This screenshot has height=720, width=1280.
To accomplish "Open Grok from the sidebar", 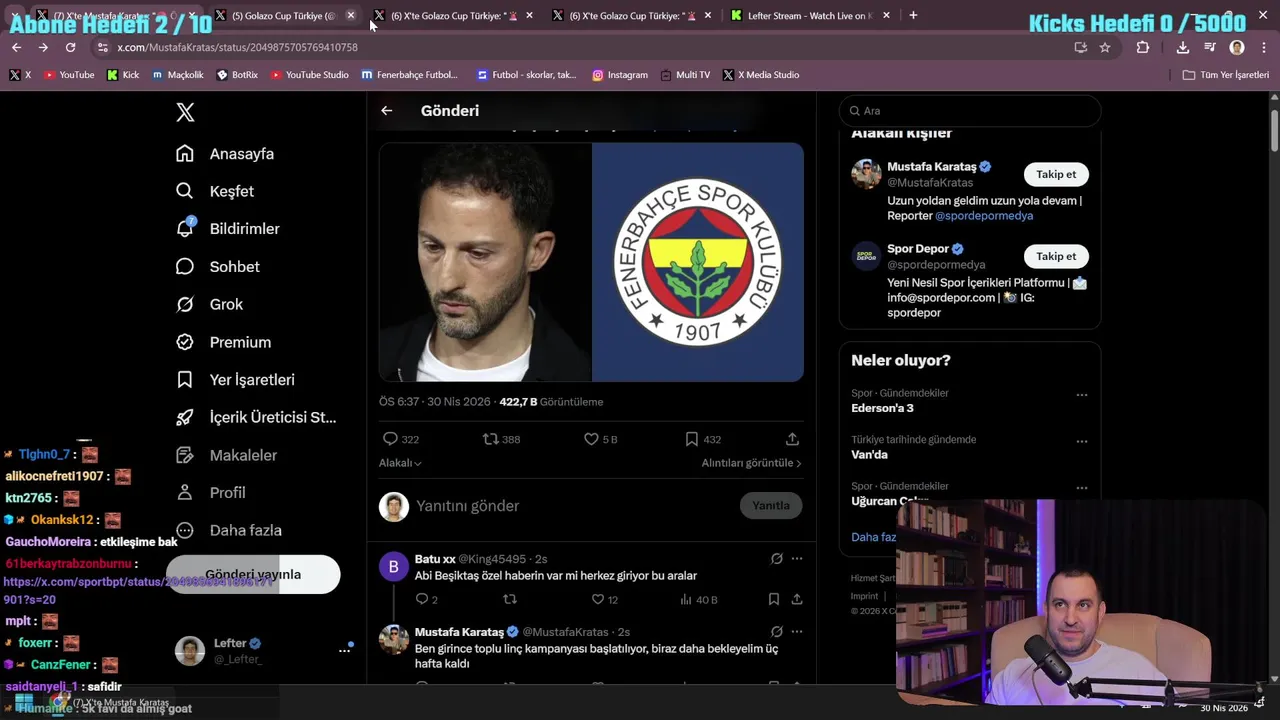I will pyautogui.click(x=210, y=304).
